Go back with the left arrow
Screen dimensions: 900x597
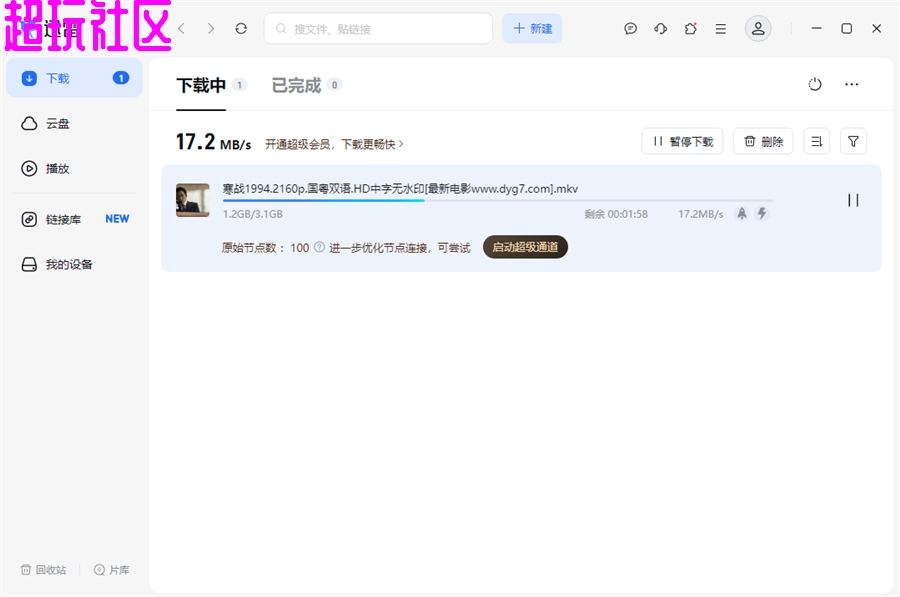pyautogui.click(x=181, y=28)
